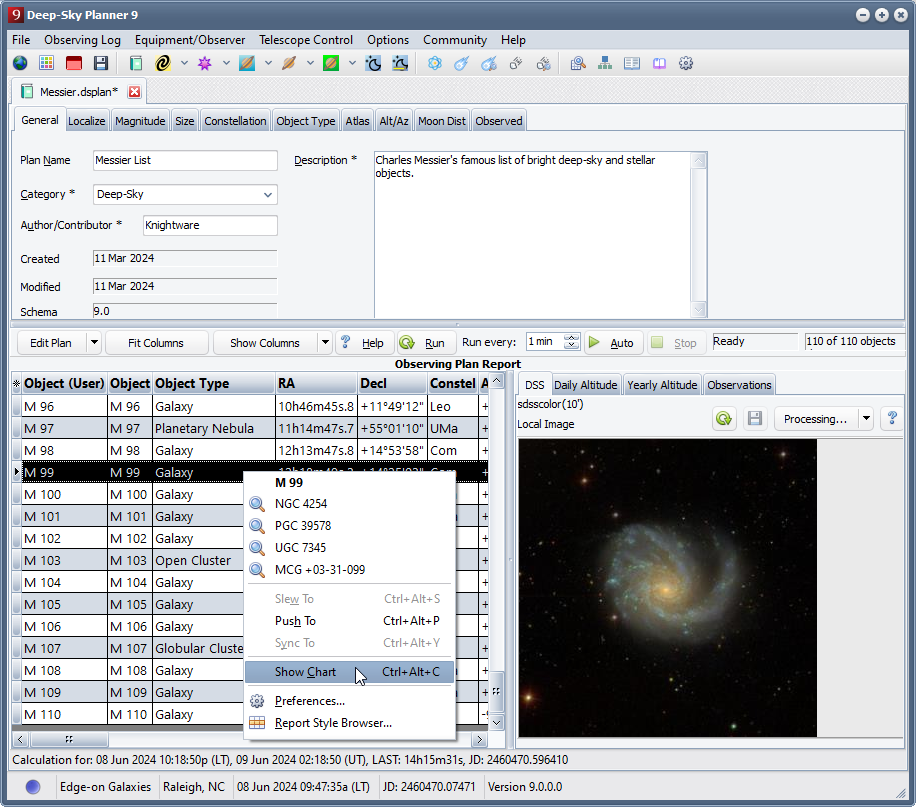Click the Plan Name text field

click(x=185, y=161)
